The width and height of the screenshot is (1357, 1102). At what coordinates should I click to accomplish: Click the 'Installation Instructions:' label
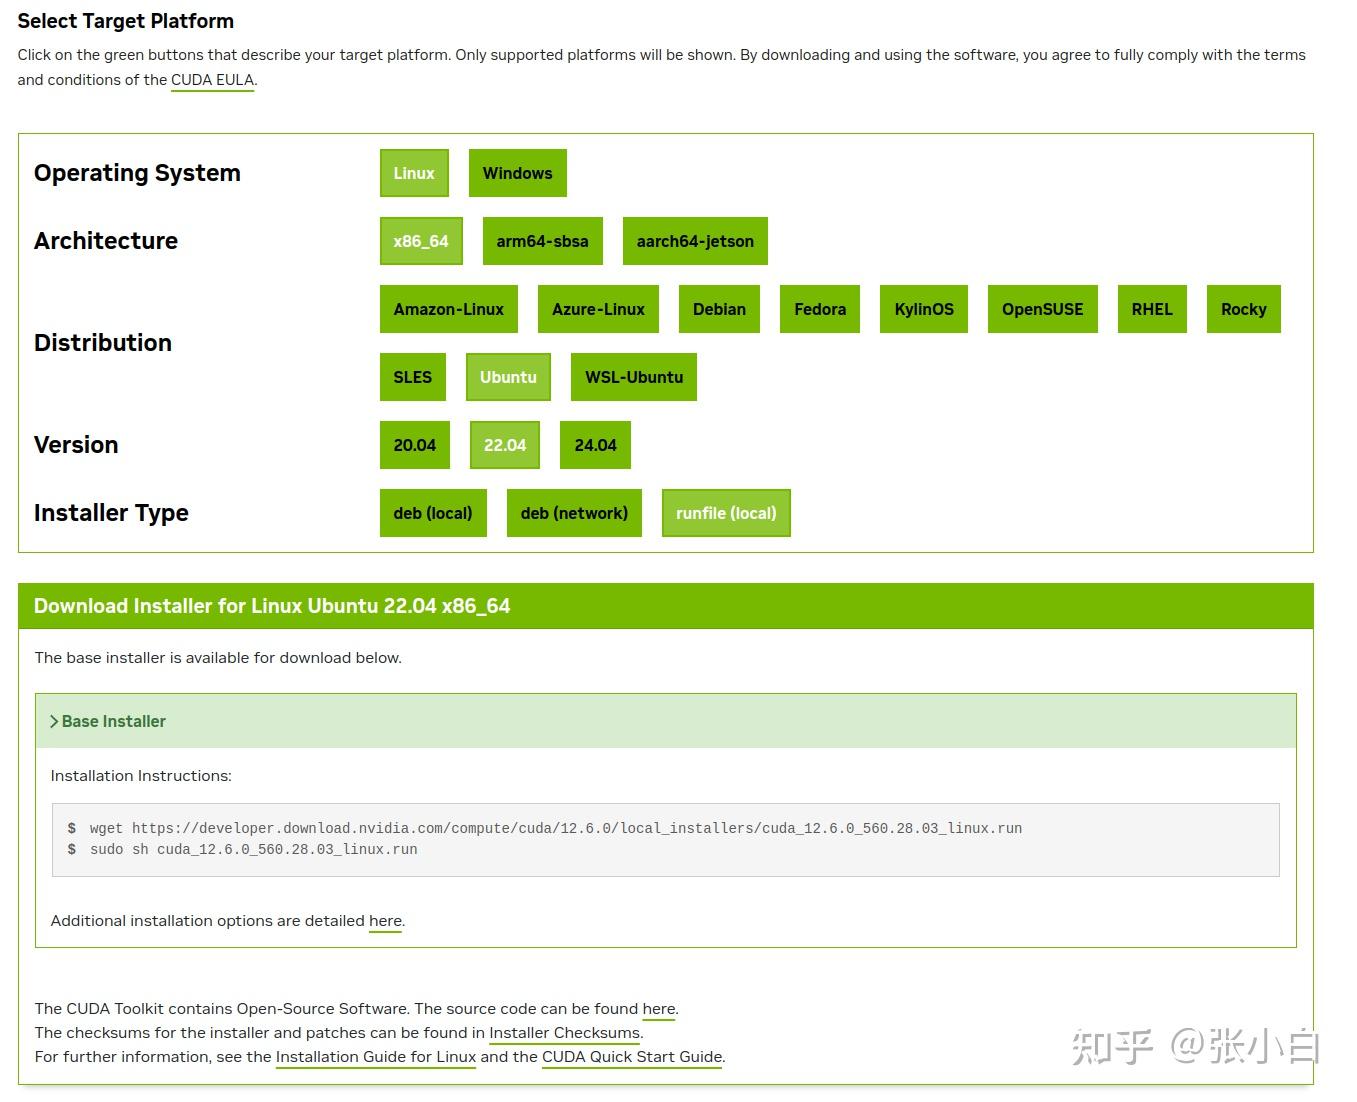point(141,776)
